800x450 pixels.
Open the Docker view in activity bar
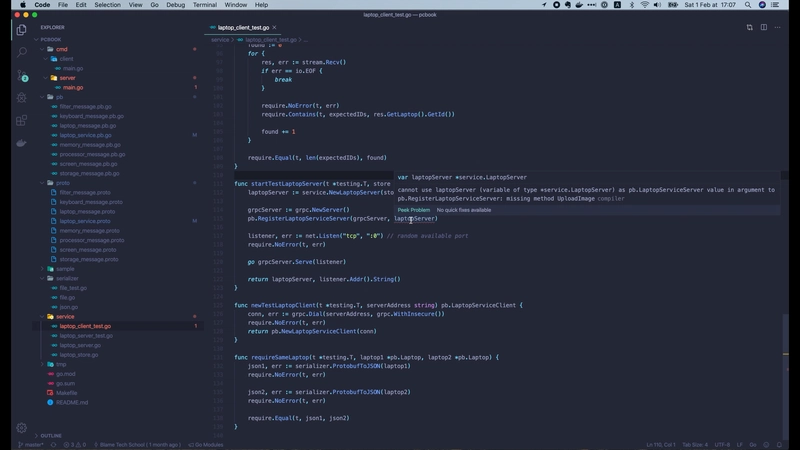[21, 143]
